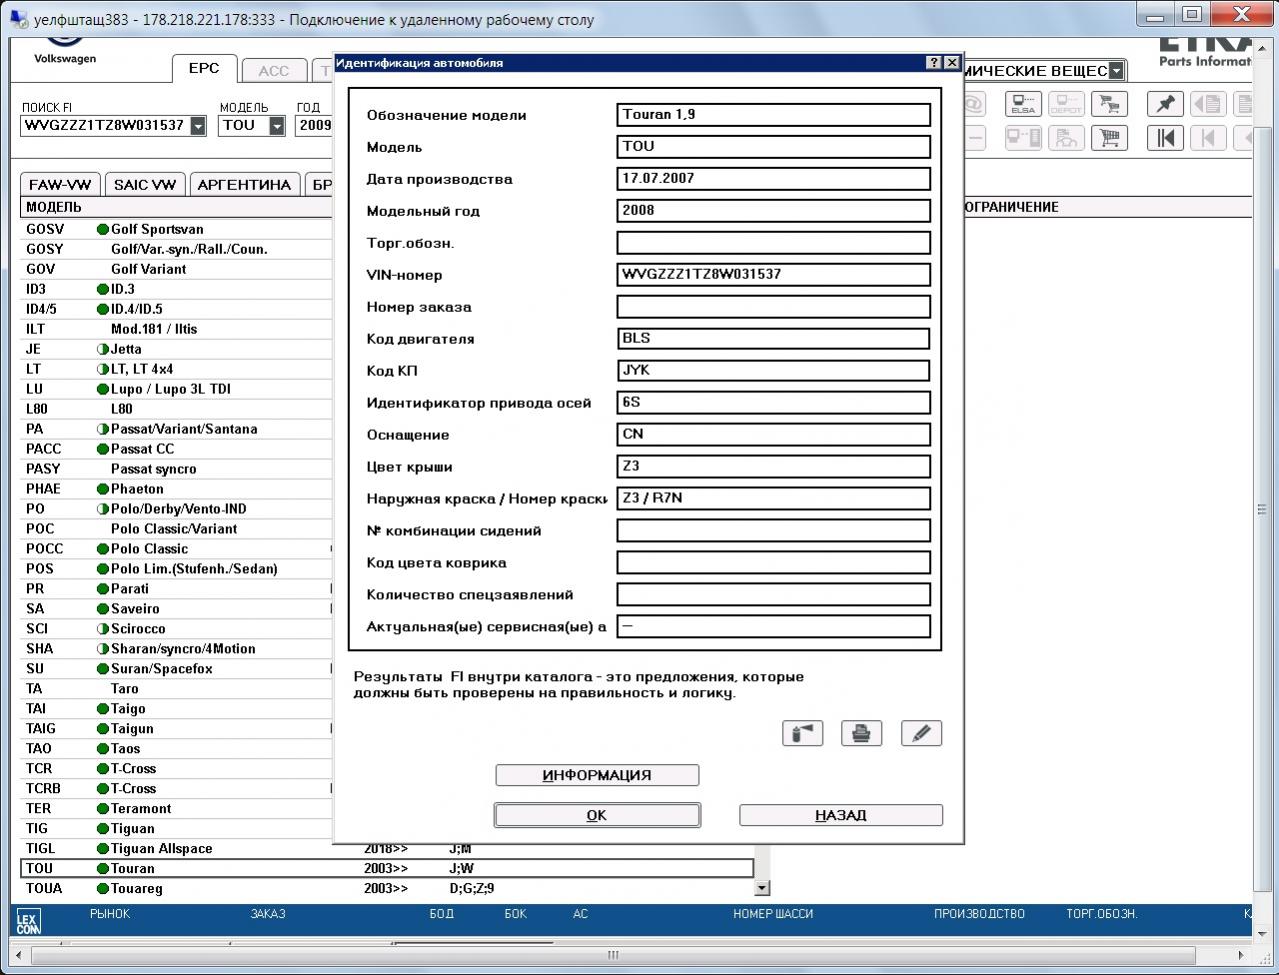Click the double shopping carts icon
The height and width of the screenshot is (975, 1279).
tap(1108, 104)
